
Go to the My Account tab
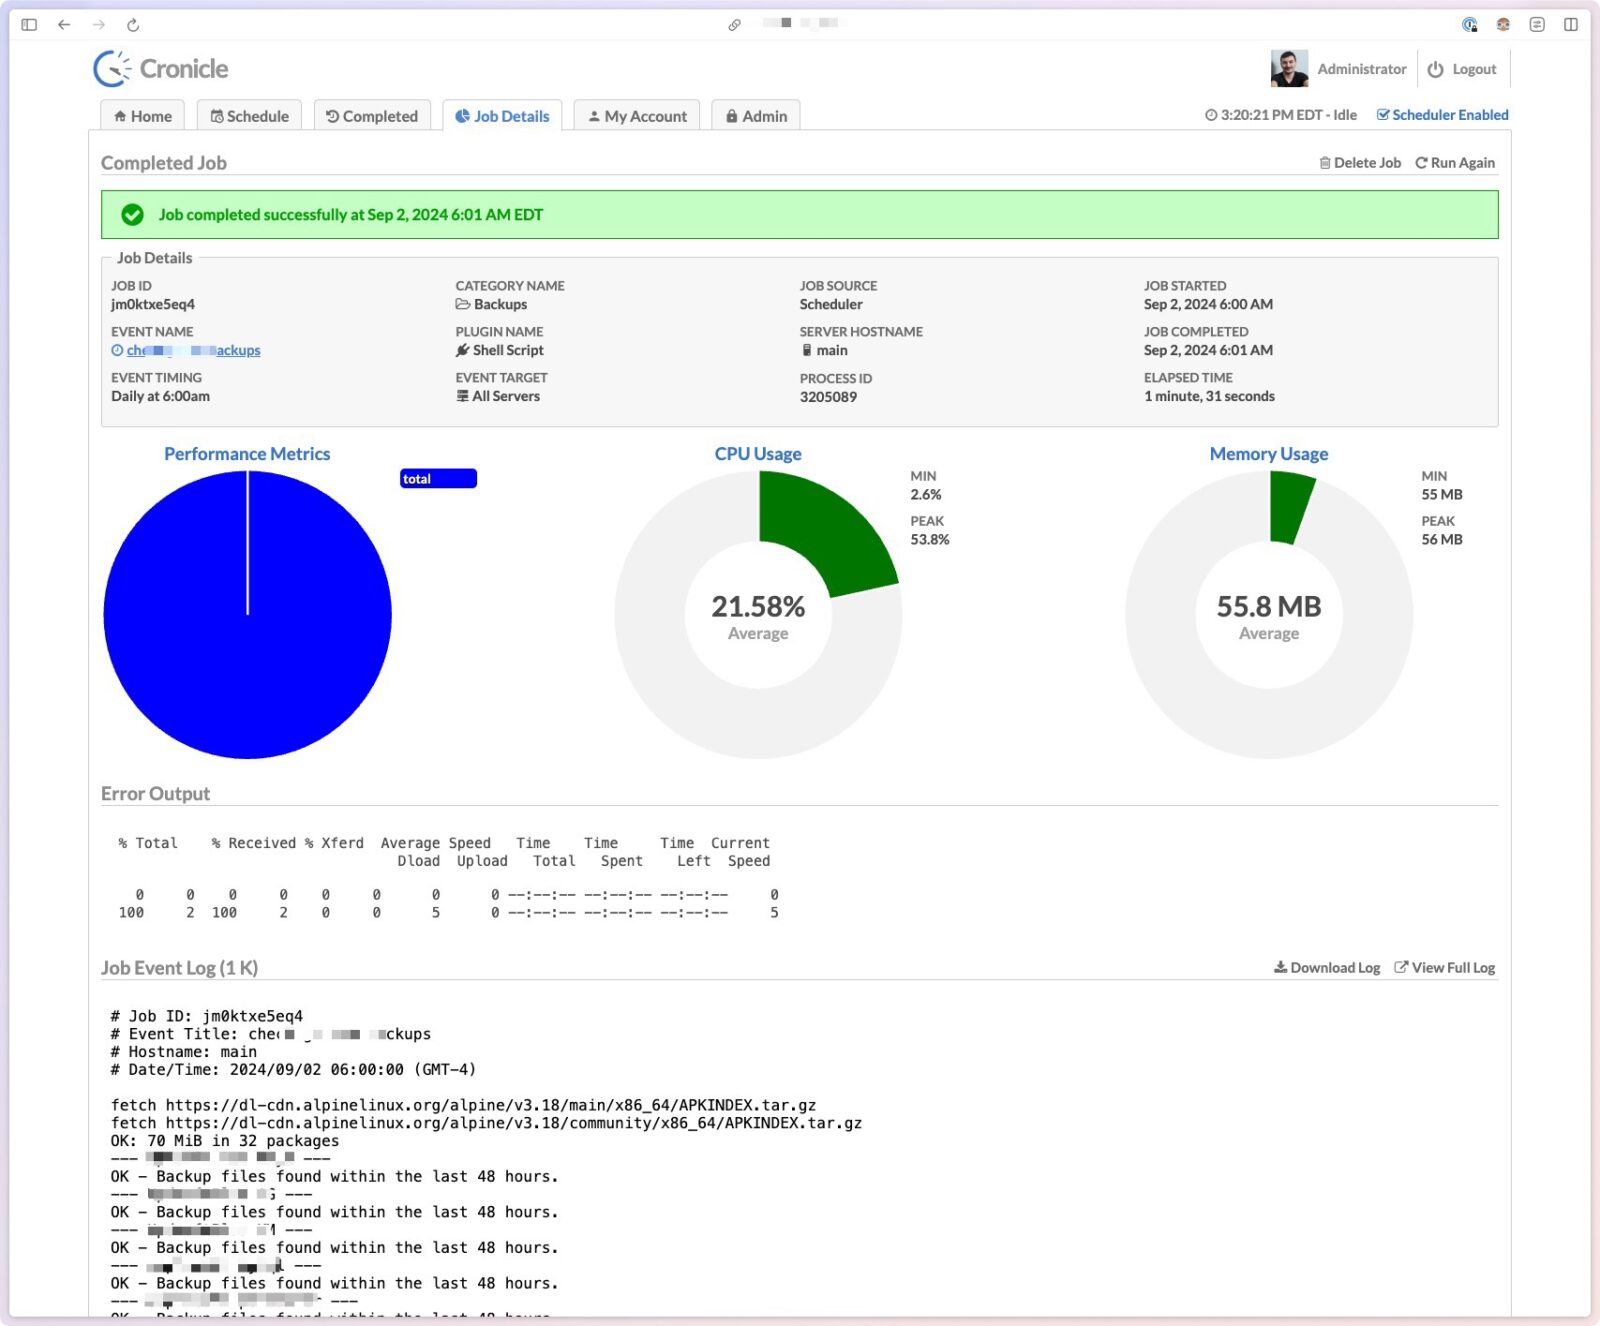point(637,116)
